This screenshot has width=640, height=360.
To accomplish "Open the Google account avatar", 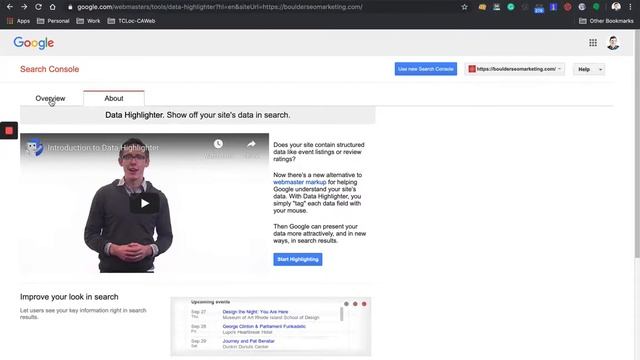I will pos(613,42).
